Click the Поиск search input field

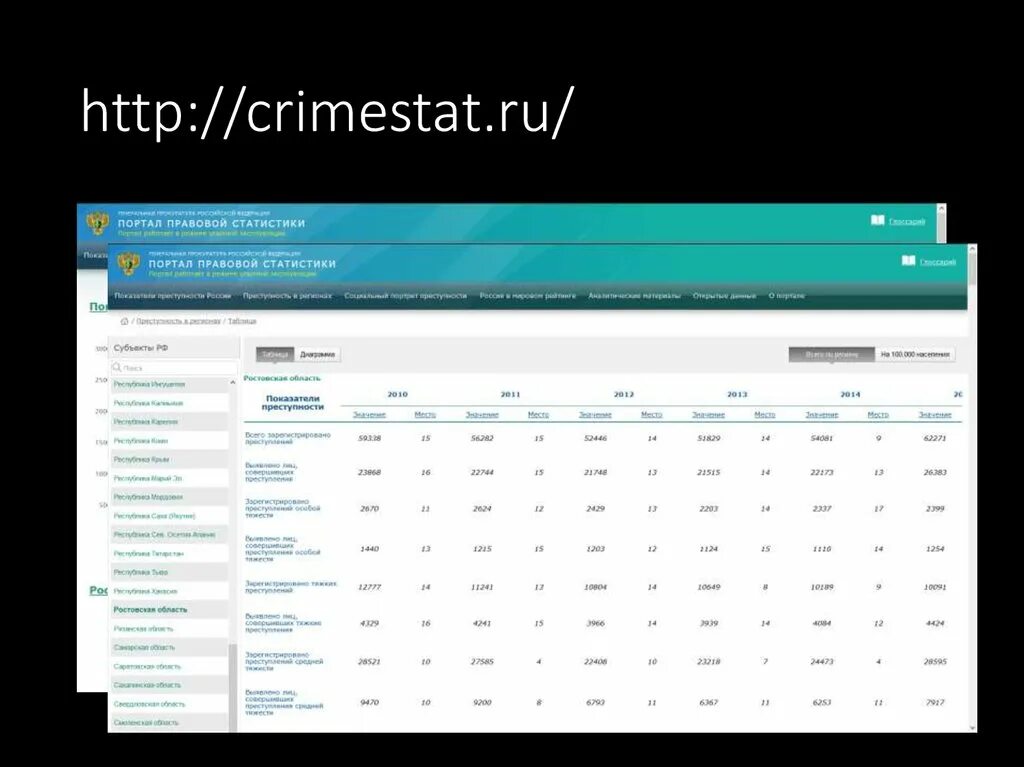pos(175,367)
